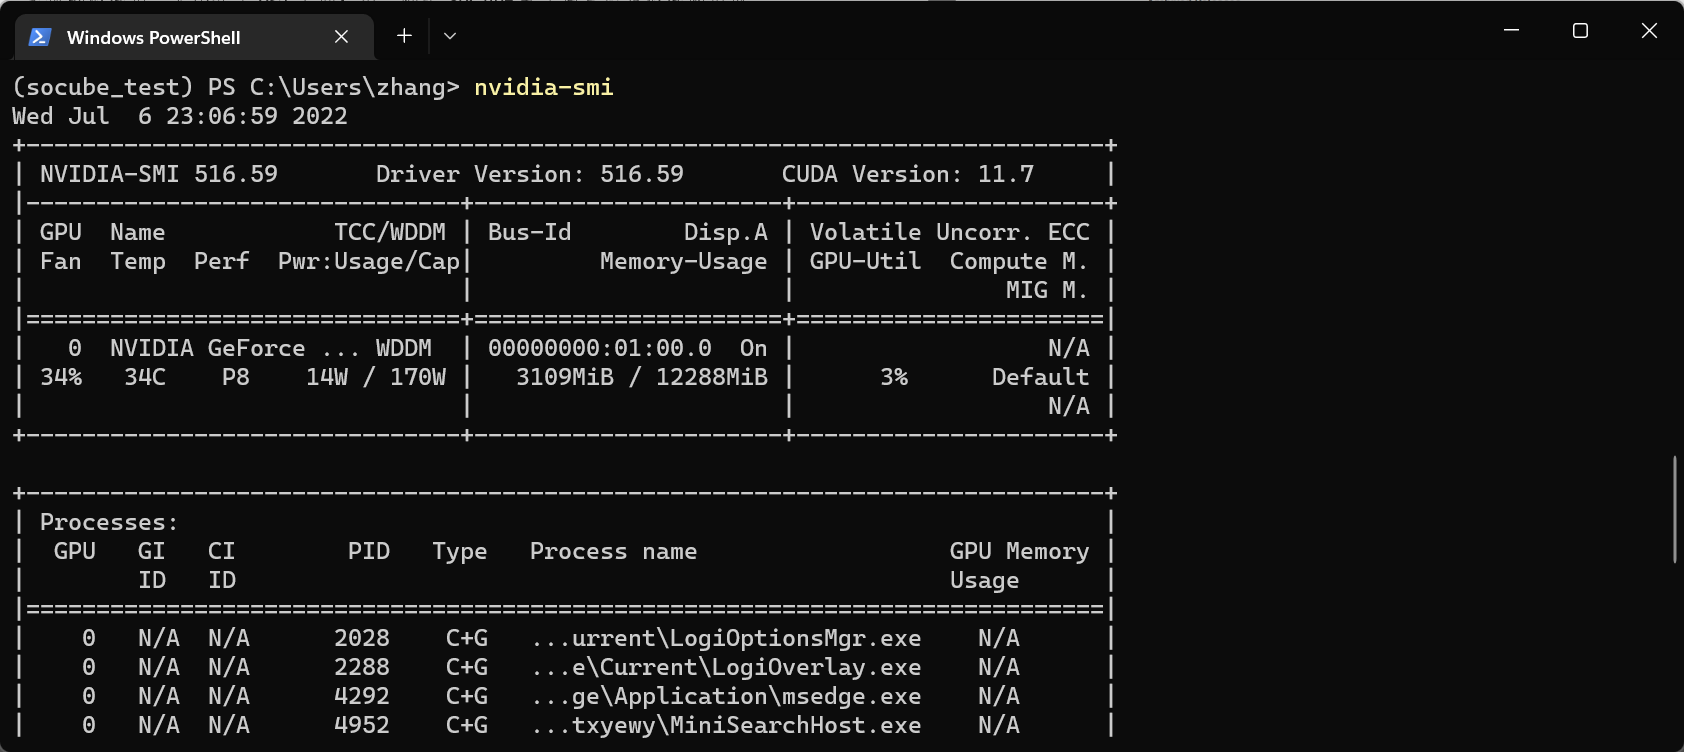The width and height of the screenshot is (1684, 752).
Task: Click the Processes: heading
Action: tap(109, 522)
